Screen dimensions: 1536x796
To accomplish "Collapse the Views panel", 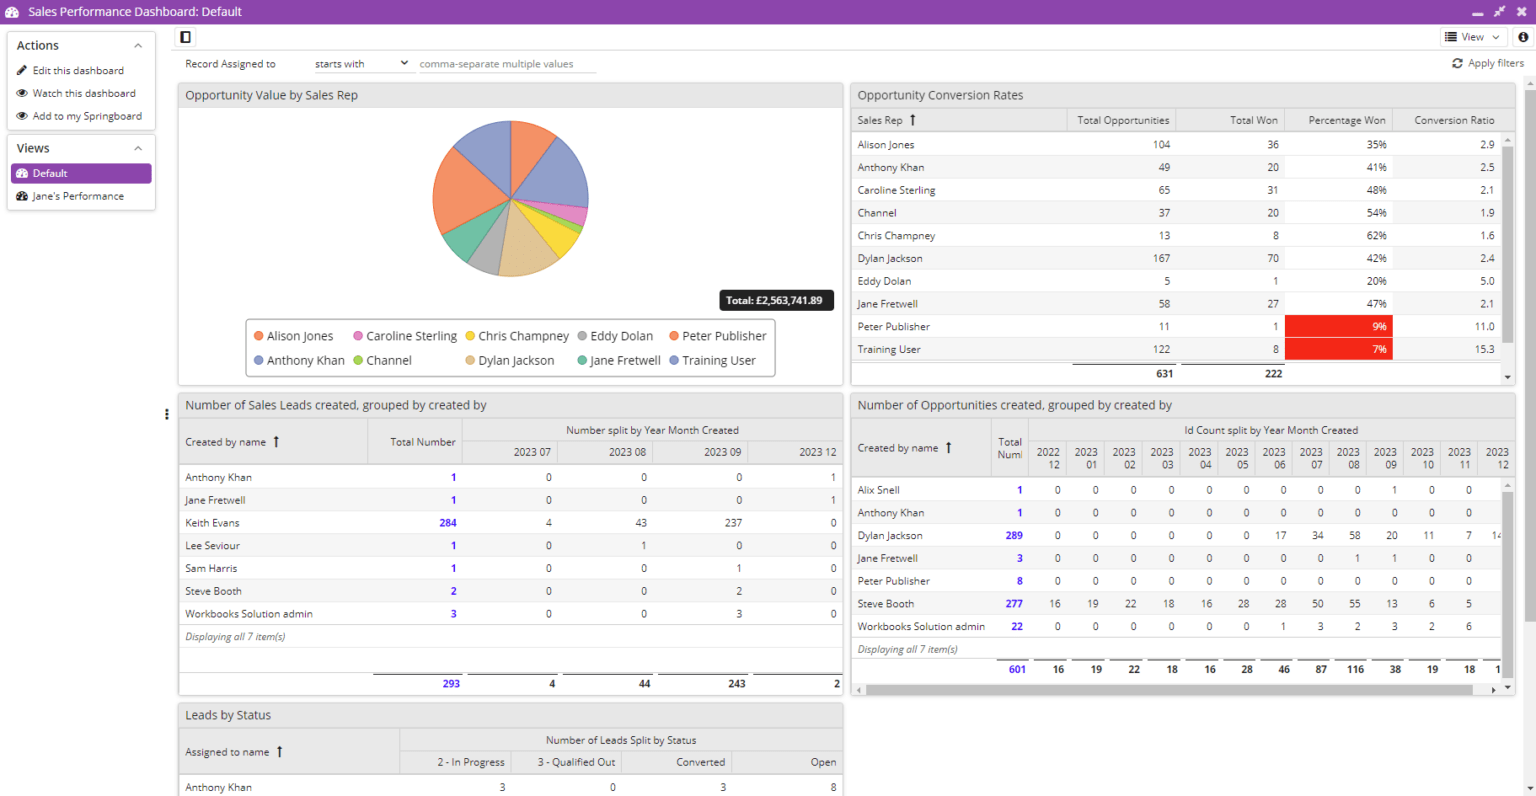I will coord(138,148).
